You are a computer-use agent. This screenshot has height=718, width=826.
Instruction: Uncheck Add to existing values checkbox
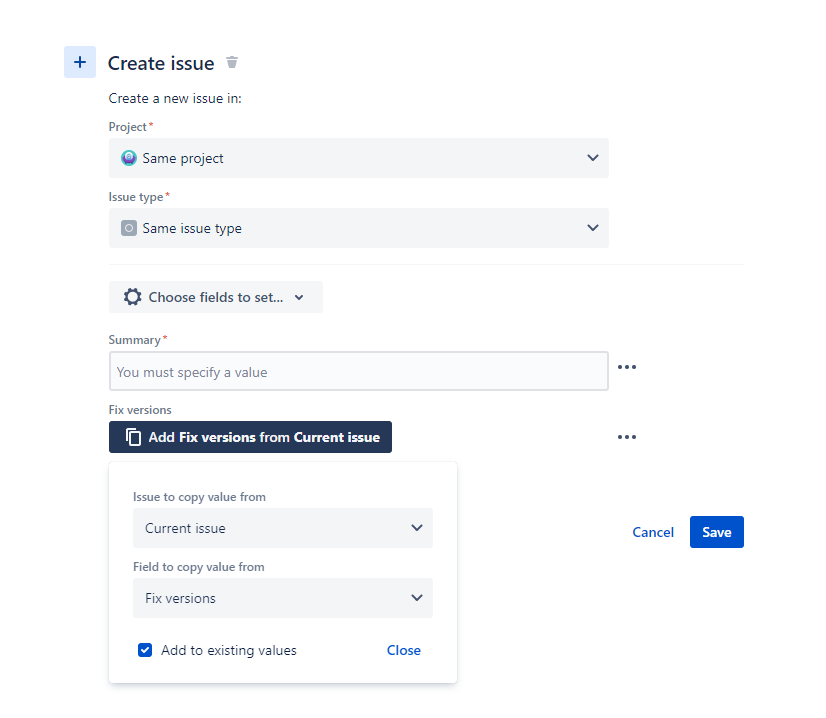[x=145, y=650]
